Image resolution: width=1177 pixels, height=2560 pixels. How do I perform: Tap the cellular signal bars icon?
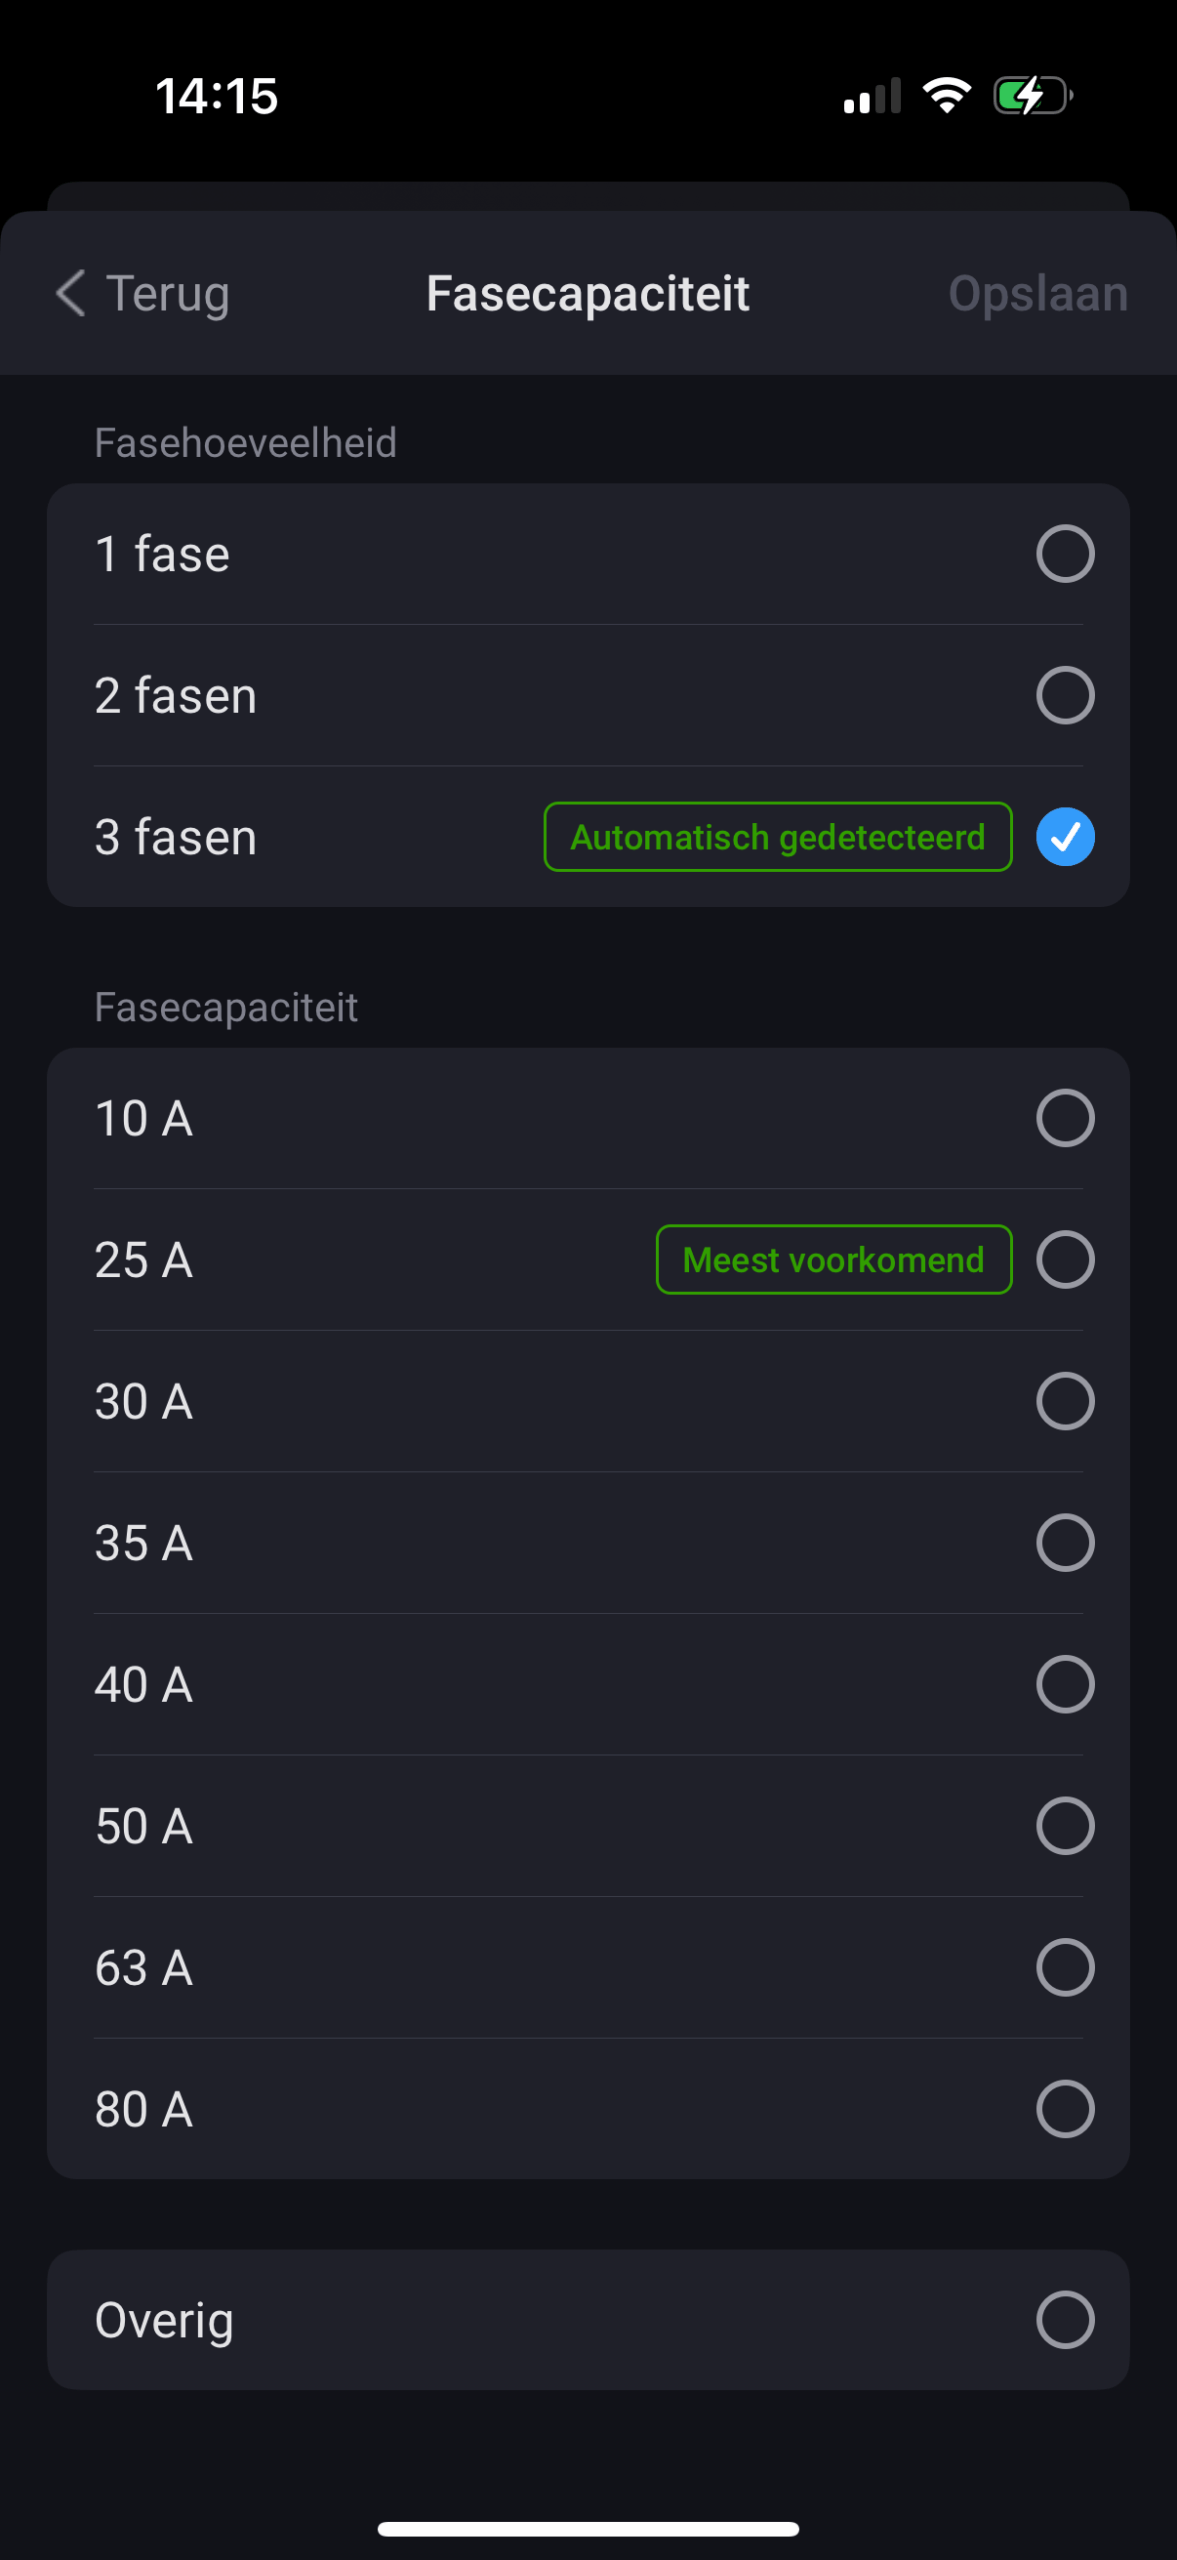click(872, 96)
